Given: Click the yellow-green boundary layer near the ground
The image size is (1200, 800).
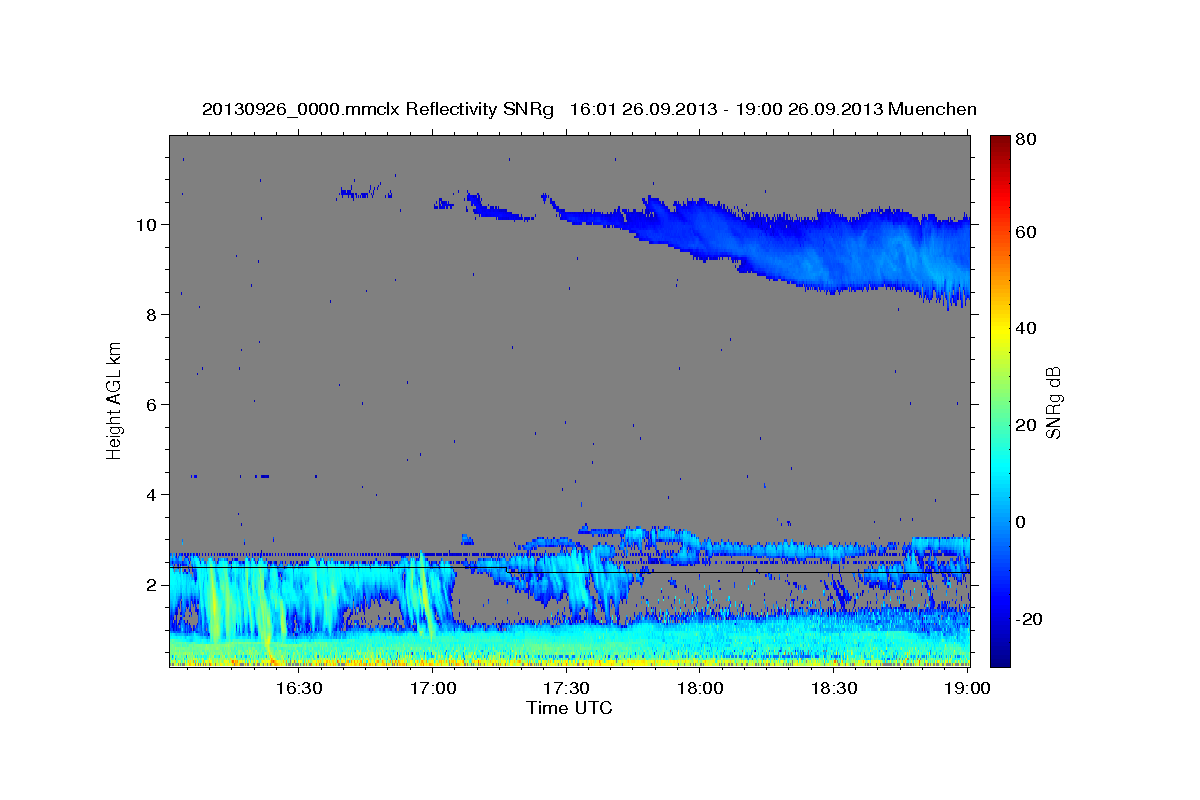Looking at the screenshot, I should (x=570, y=650).
